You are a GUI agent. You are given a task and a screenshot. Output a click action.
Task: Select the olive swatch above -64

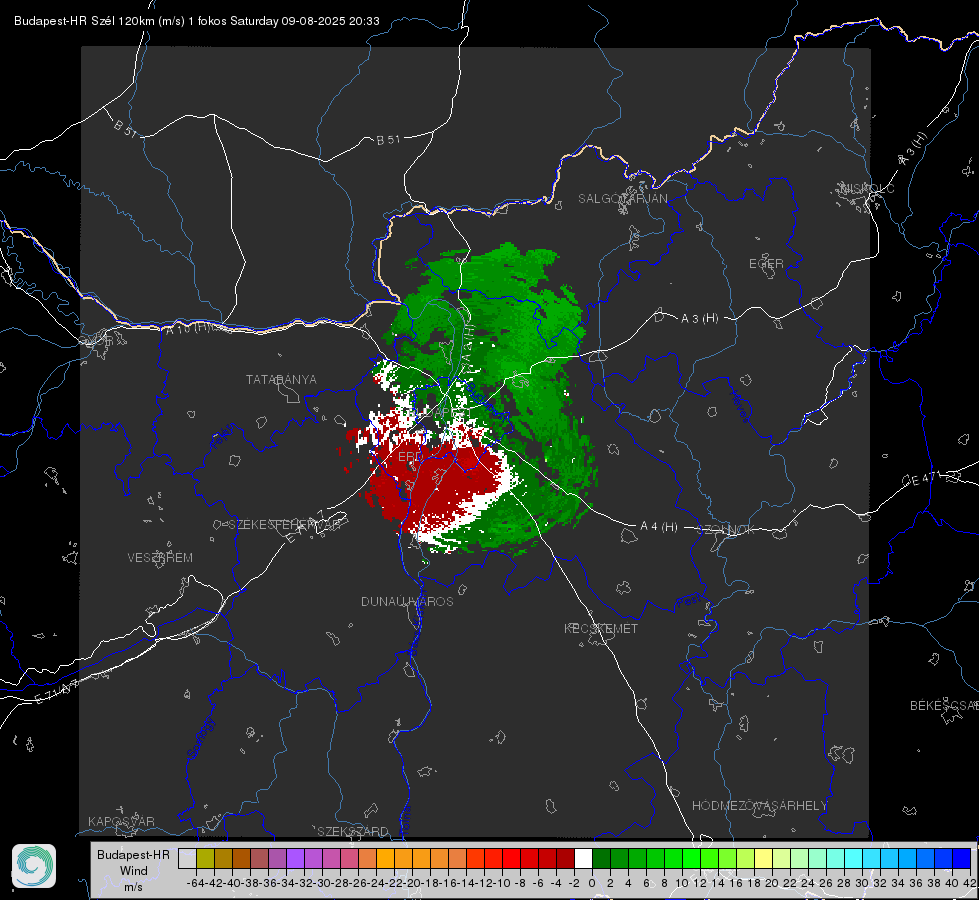[x=205, y=859]
